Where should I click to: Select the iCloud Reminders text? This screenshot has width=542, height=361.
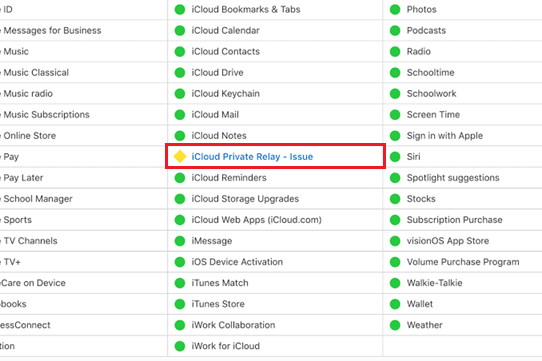[229, 178]
